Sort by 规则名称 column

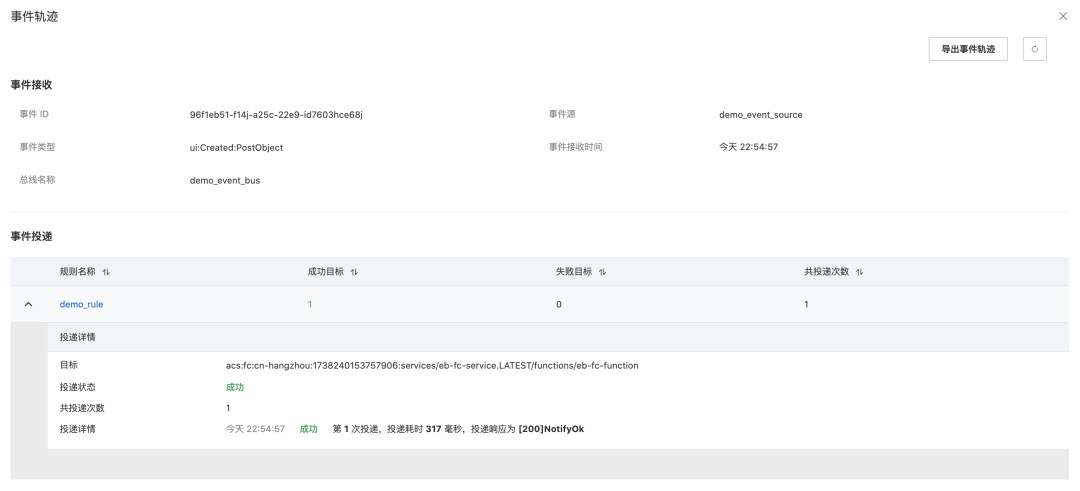coord(105,272)
